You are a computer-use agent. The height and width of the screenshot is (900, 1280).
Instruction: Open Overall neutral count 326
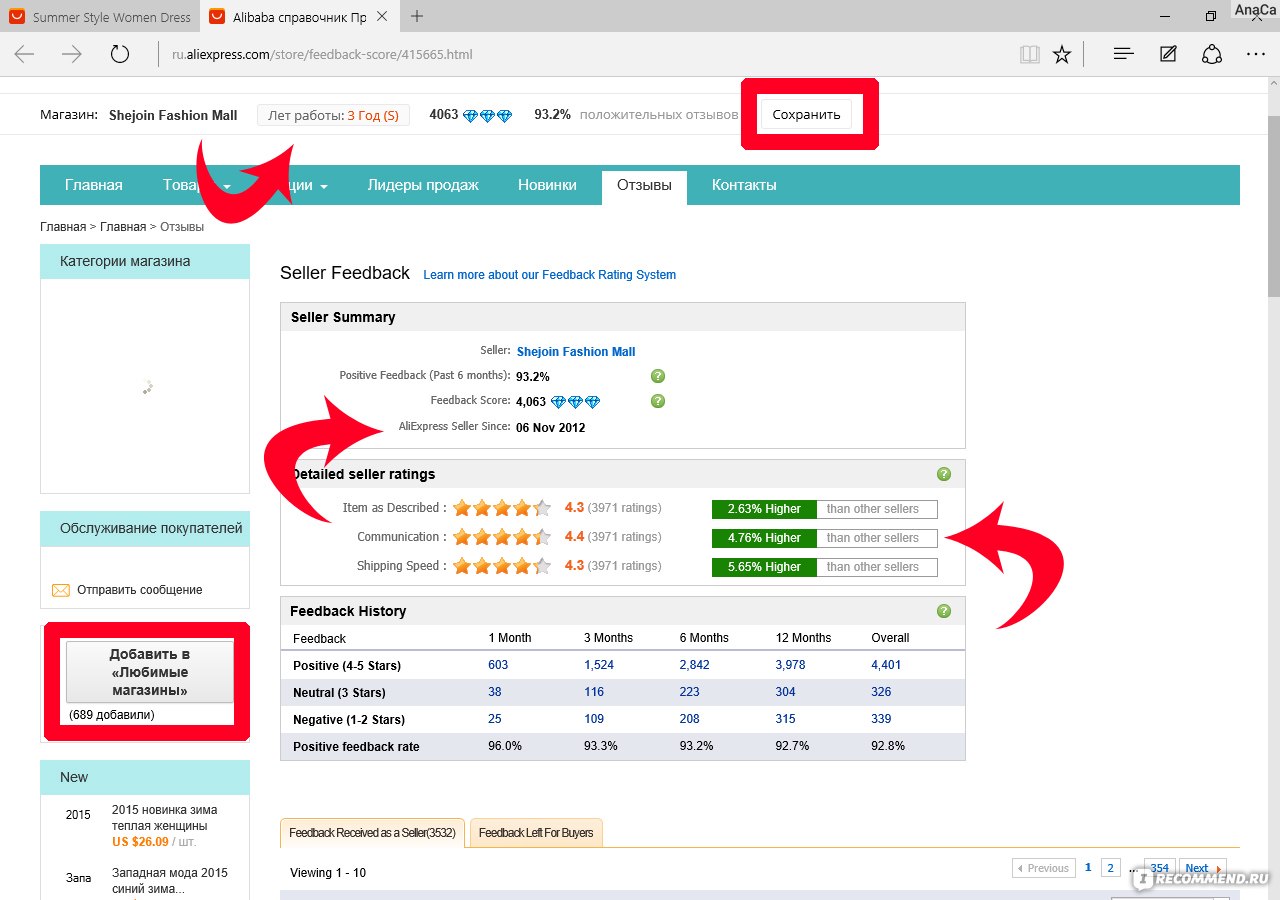pos(882,692)
